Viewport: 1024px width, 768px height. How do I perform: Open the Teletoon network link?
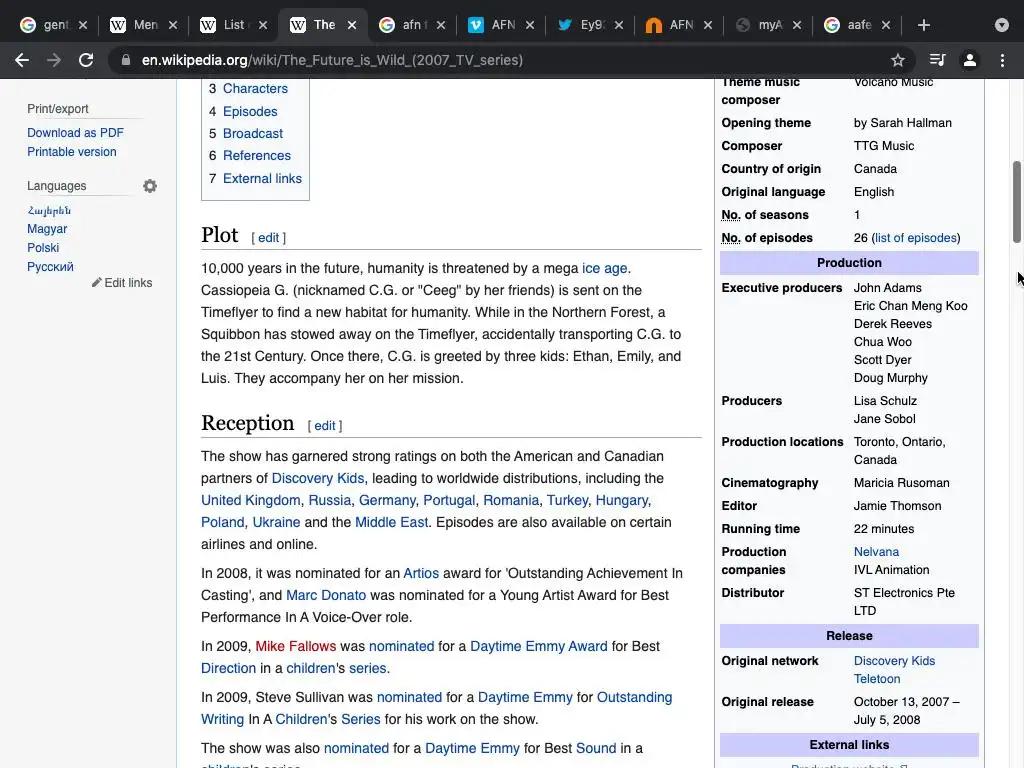(877, 679)
